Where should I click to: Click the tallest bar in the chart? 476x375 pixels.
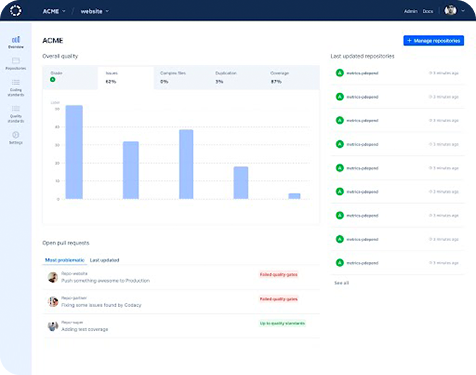coord(74,152)
